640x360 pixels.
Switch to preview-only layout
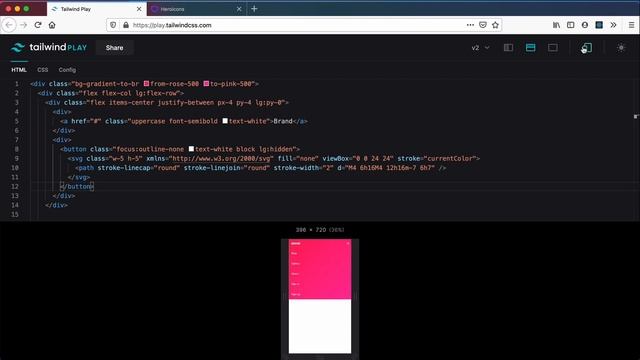tap(553, 48)
